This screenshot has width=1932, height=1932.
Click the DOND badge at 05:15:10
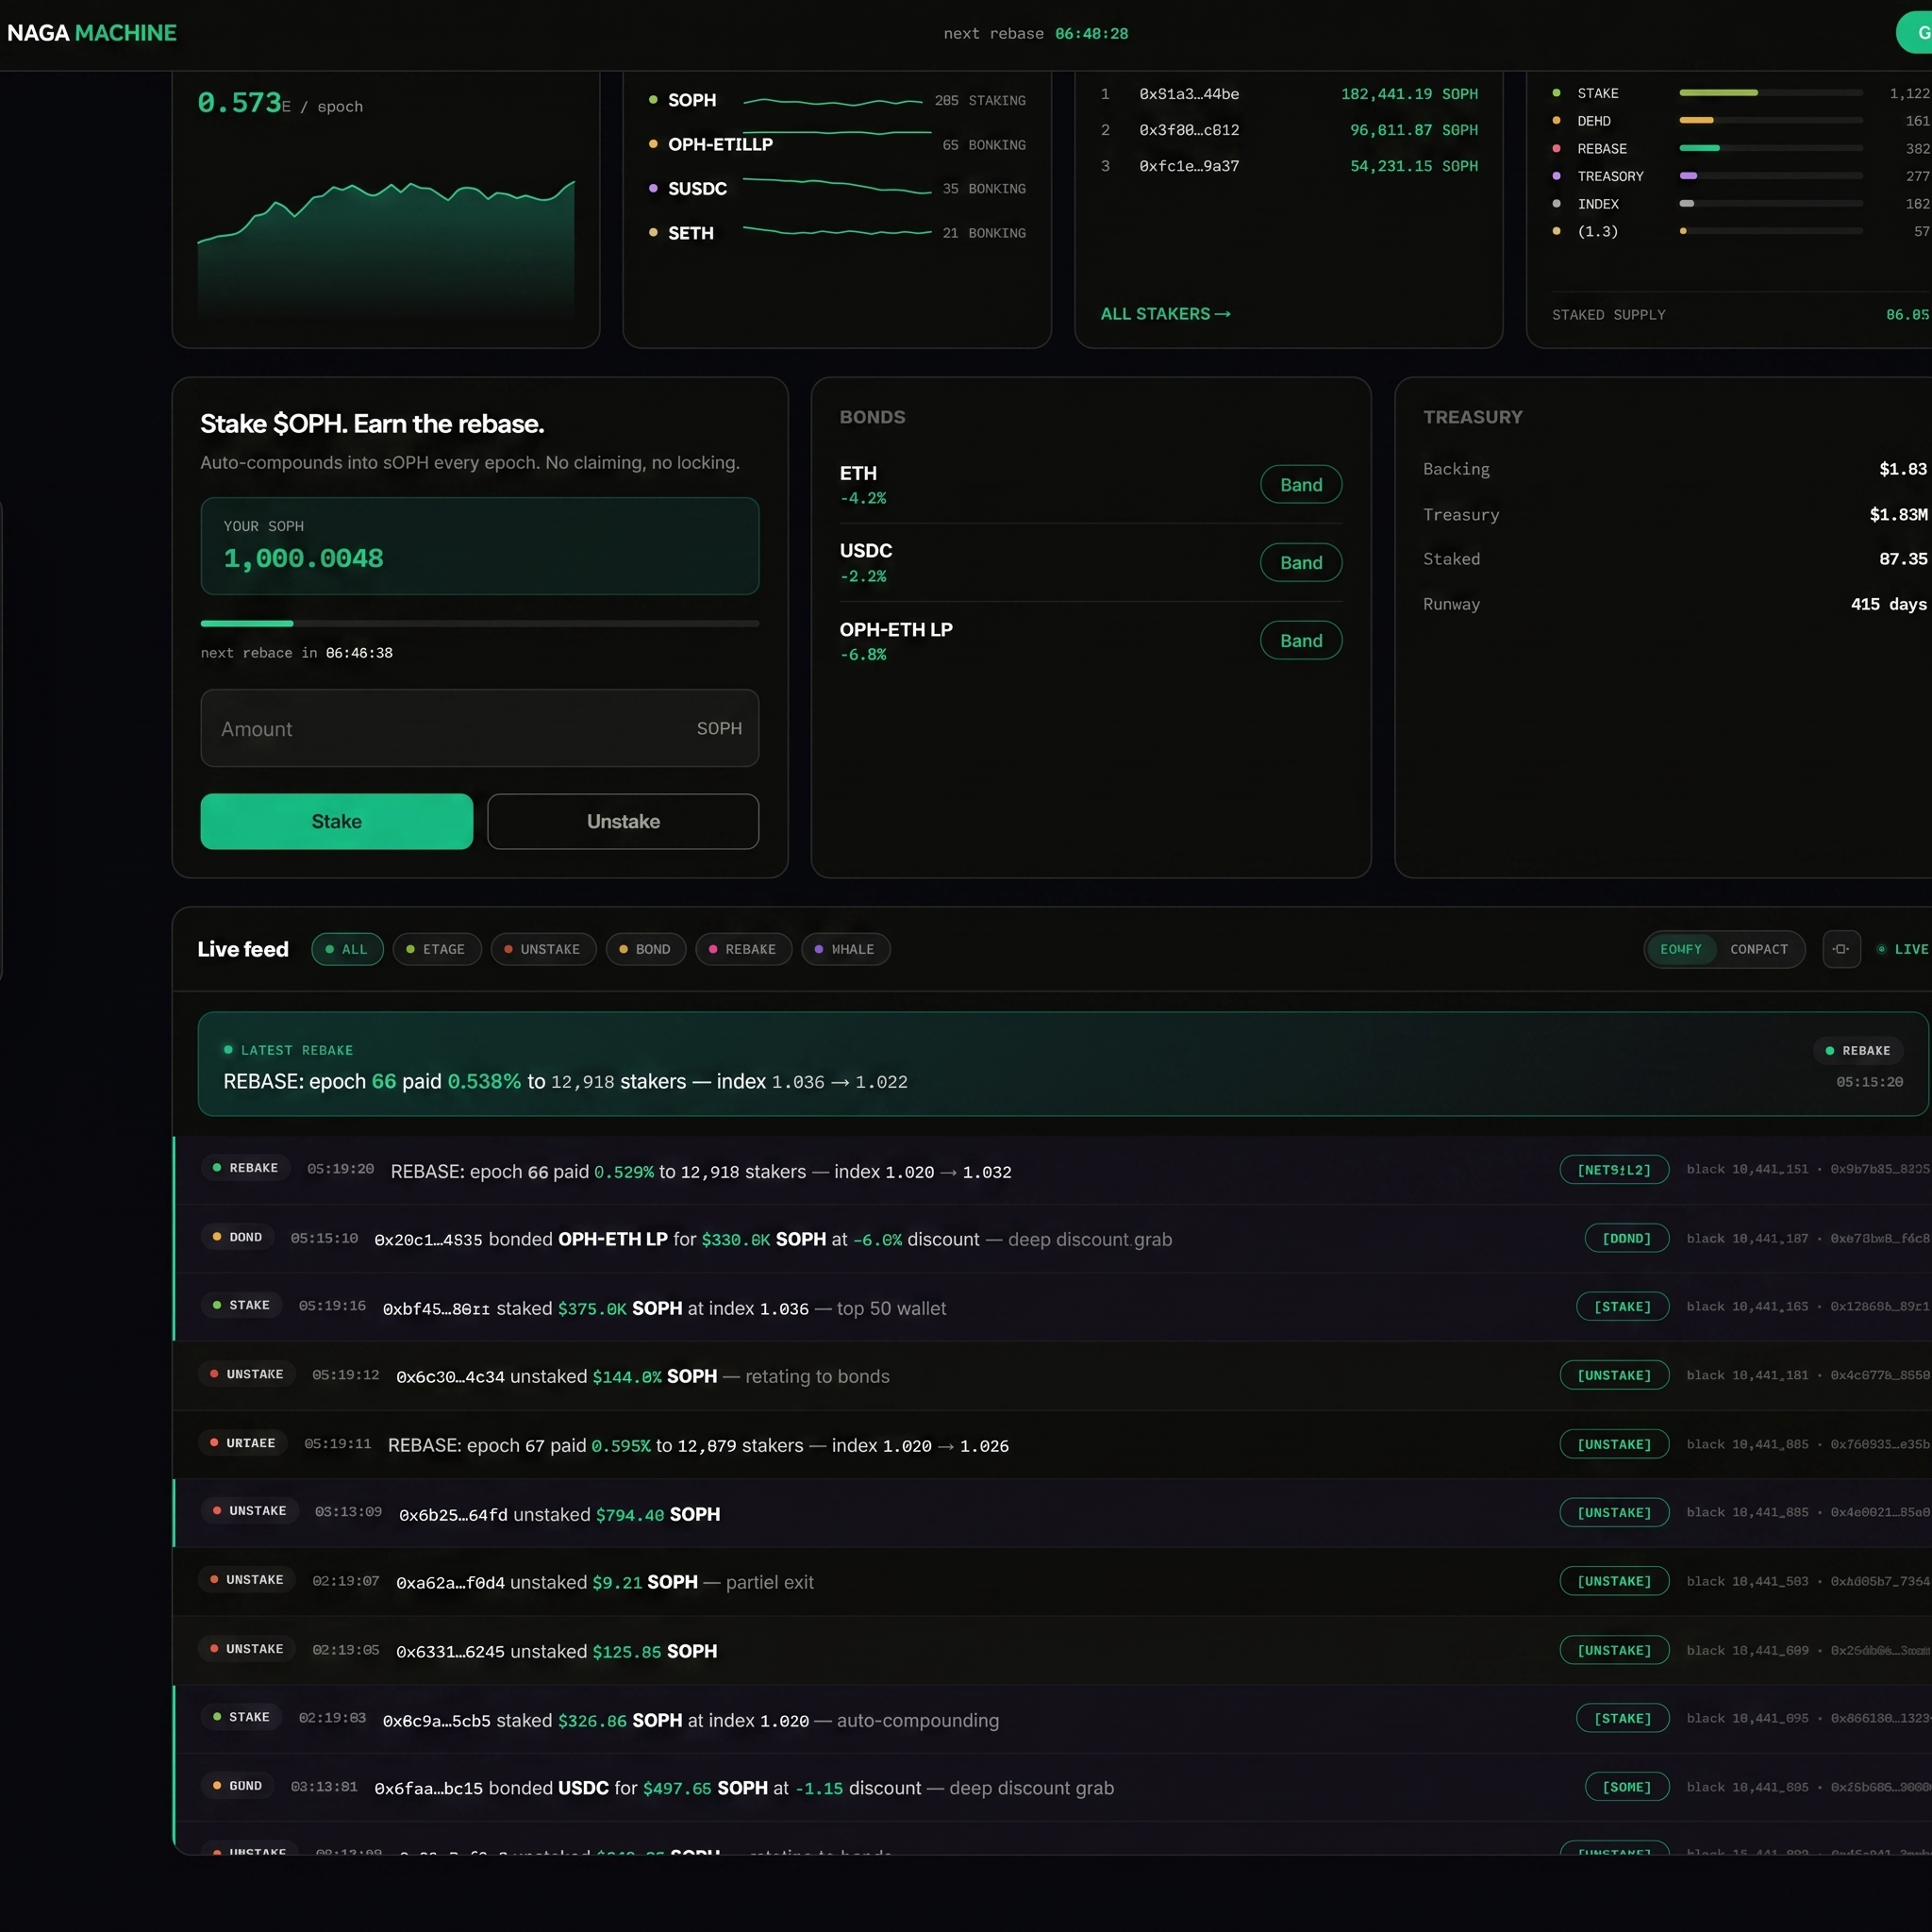click(x=237, y=1237)
